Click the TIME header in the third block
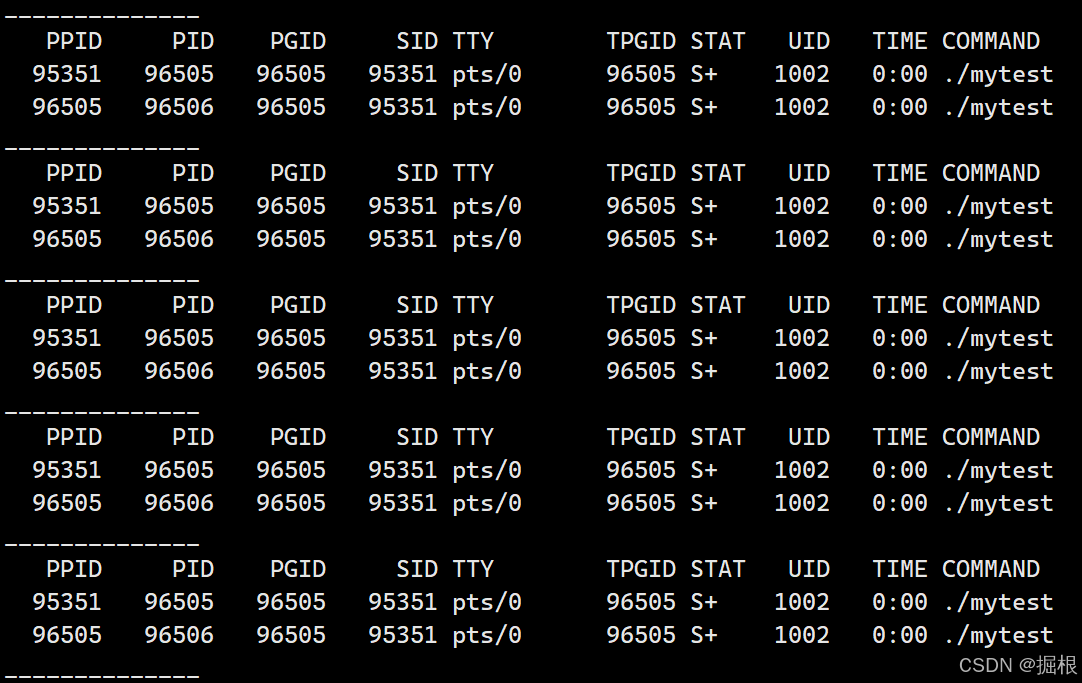1082x683 pixels. (900, 304)
